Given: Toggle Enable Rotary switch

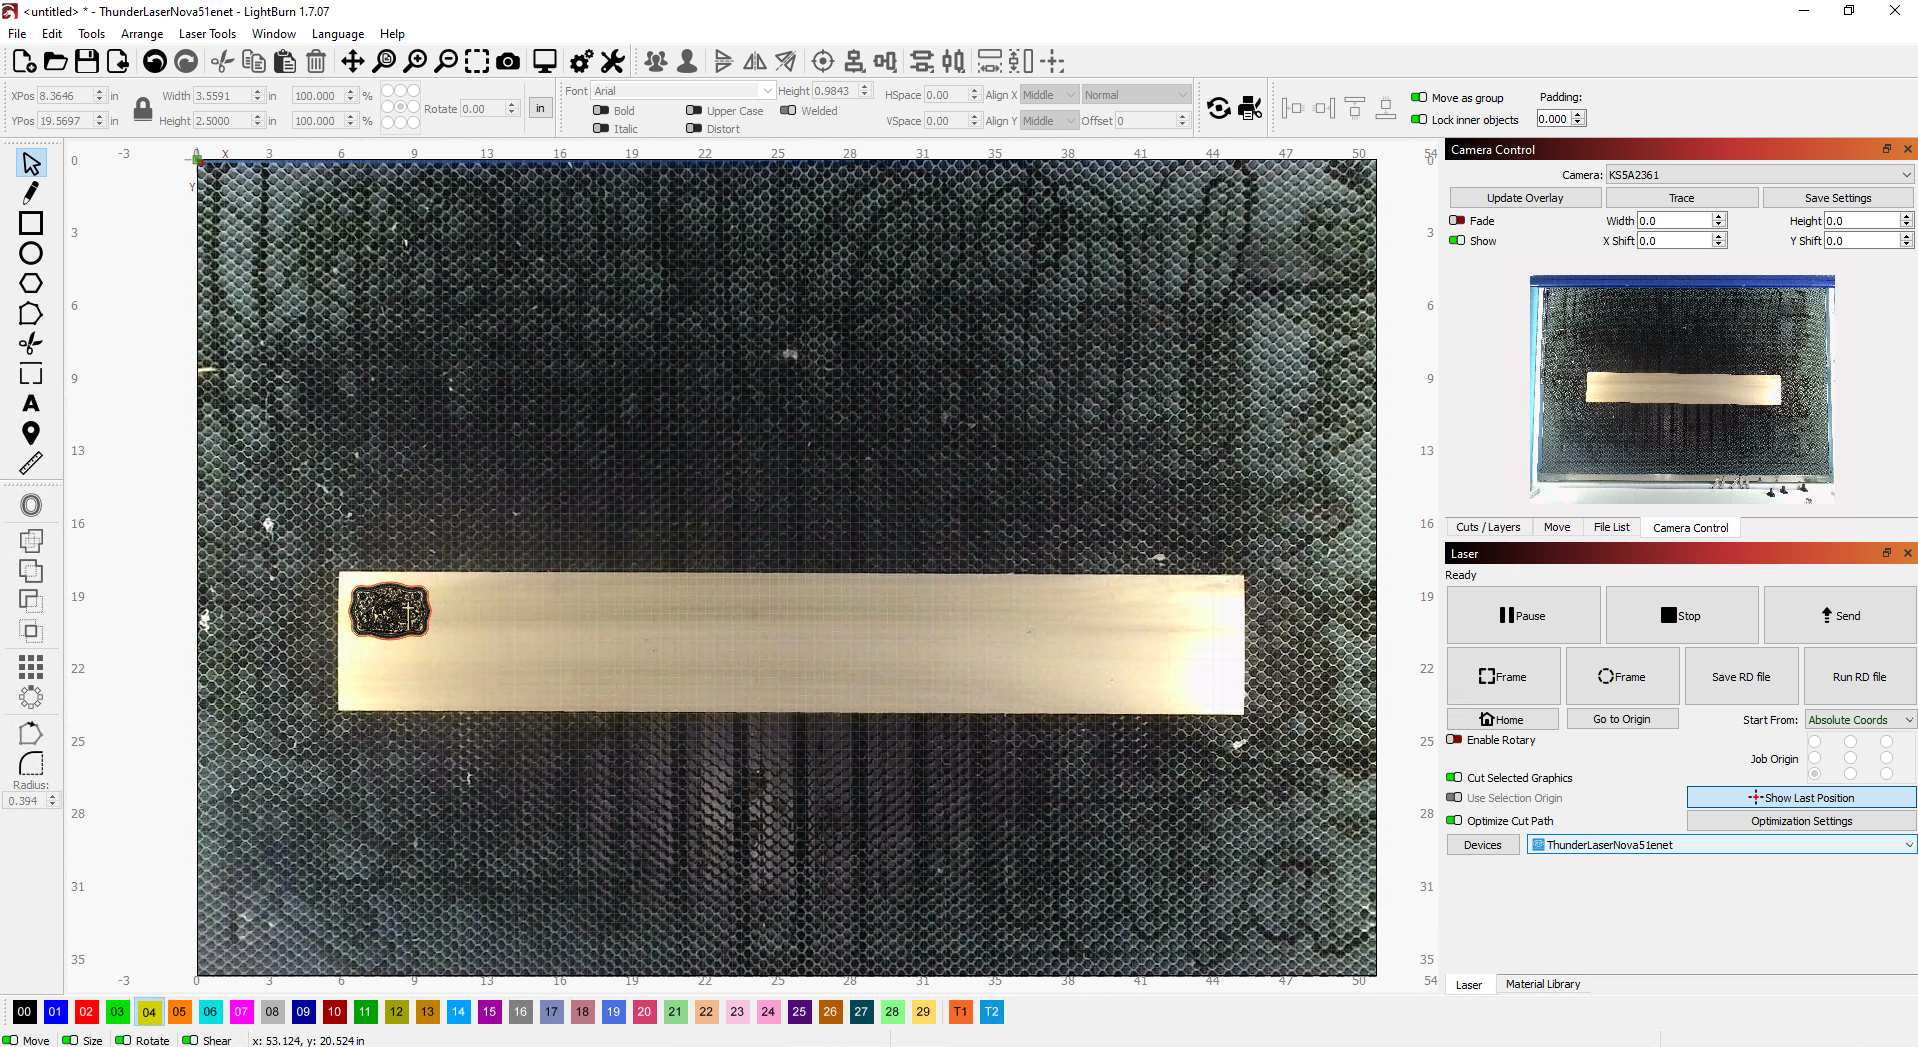Looking at the screenshot, I should (x=1454, y=740).
